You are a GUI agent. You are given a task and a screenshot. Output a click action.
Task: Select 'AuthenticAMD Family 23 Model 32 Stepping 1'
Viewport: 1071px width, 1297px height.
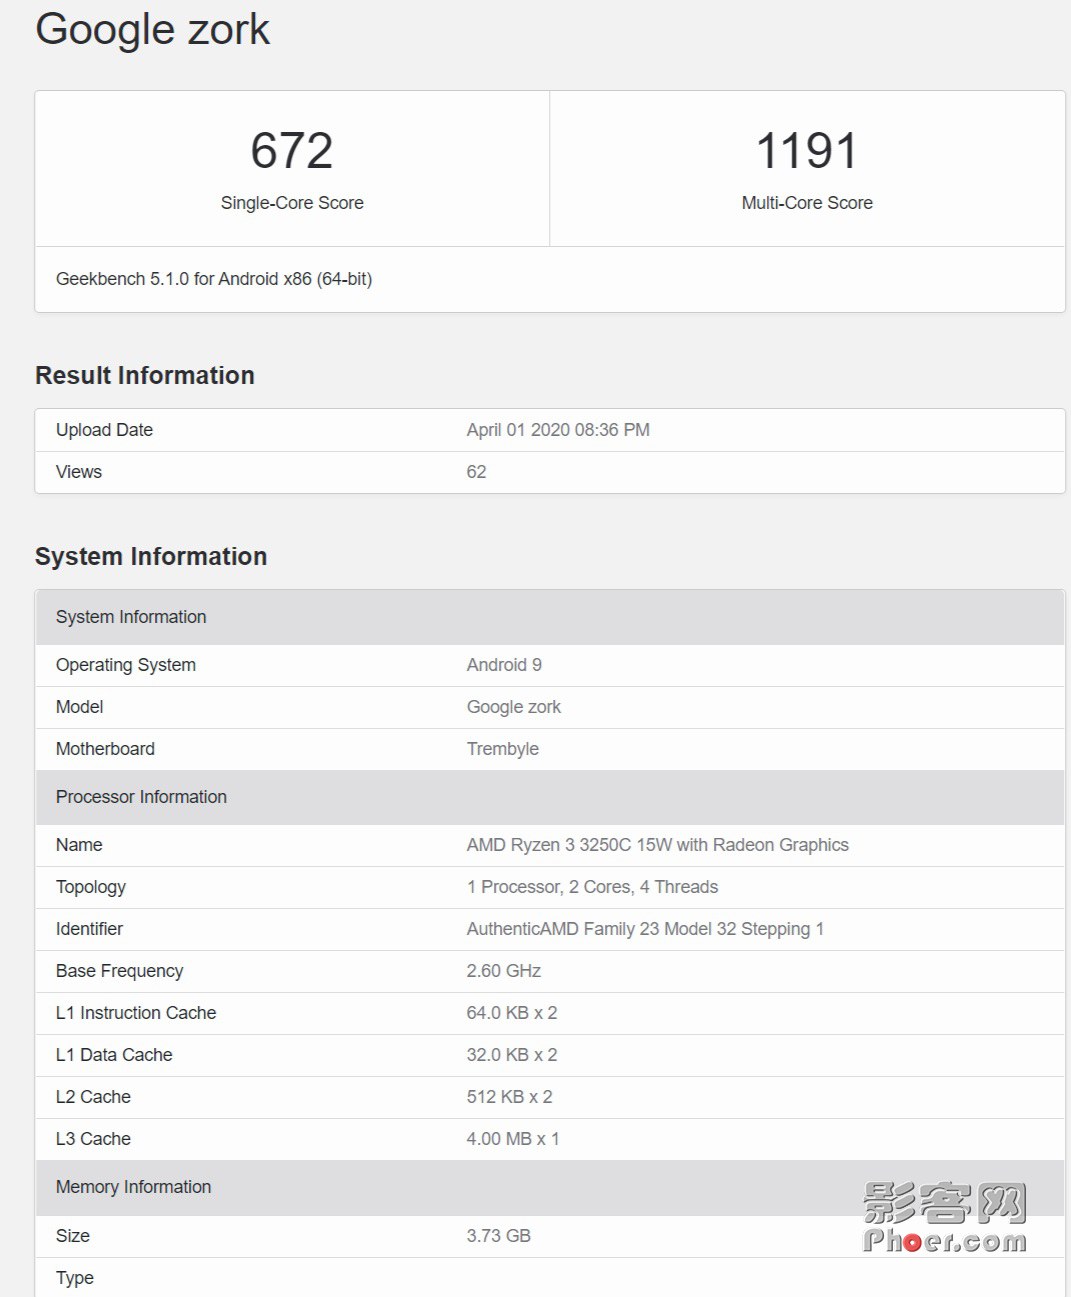pos(645,929)
